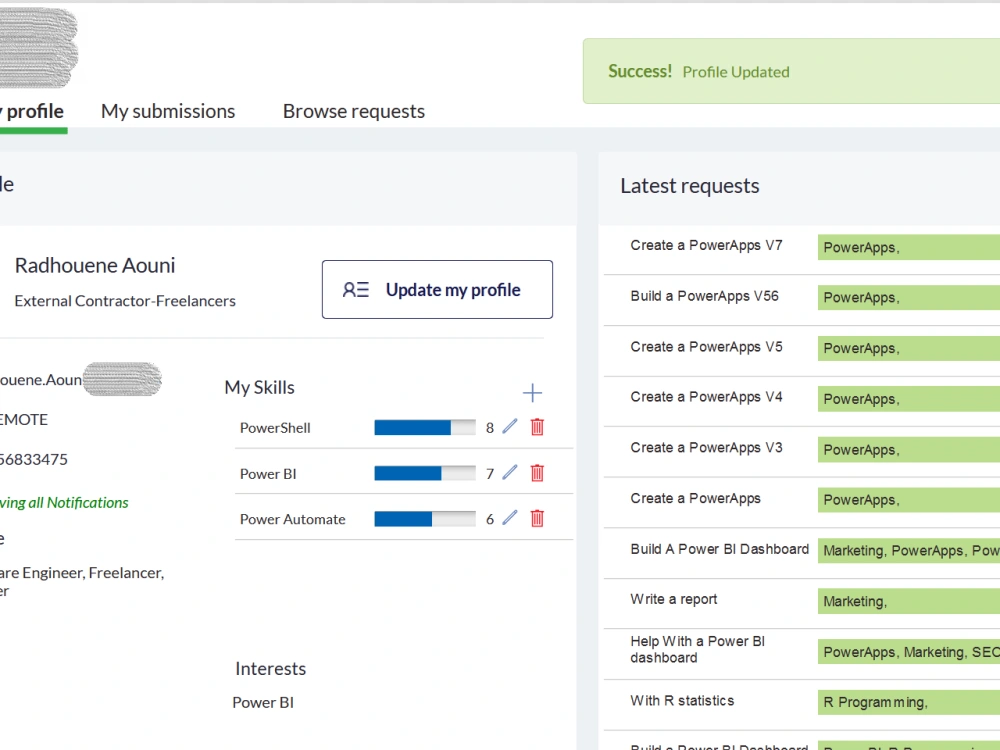Click the Power Automate skill name
Image resolution: width=1000 pixels, height=750 pixels.
(292, 519)
